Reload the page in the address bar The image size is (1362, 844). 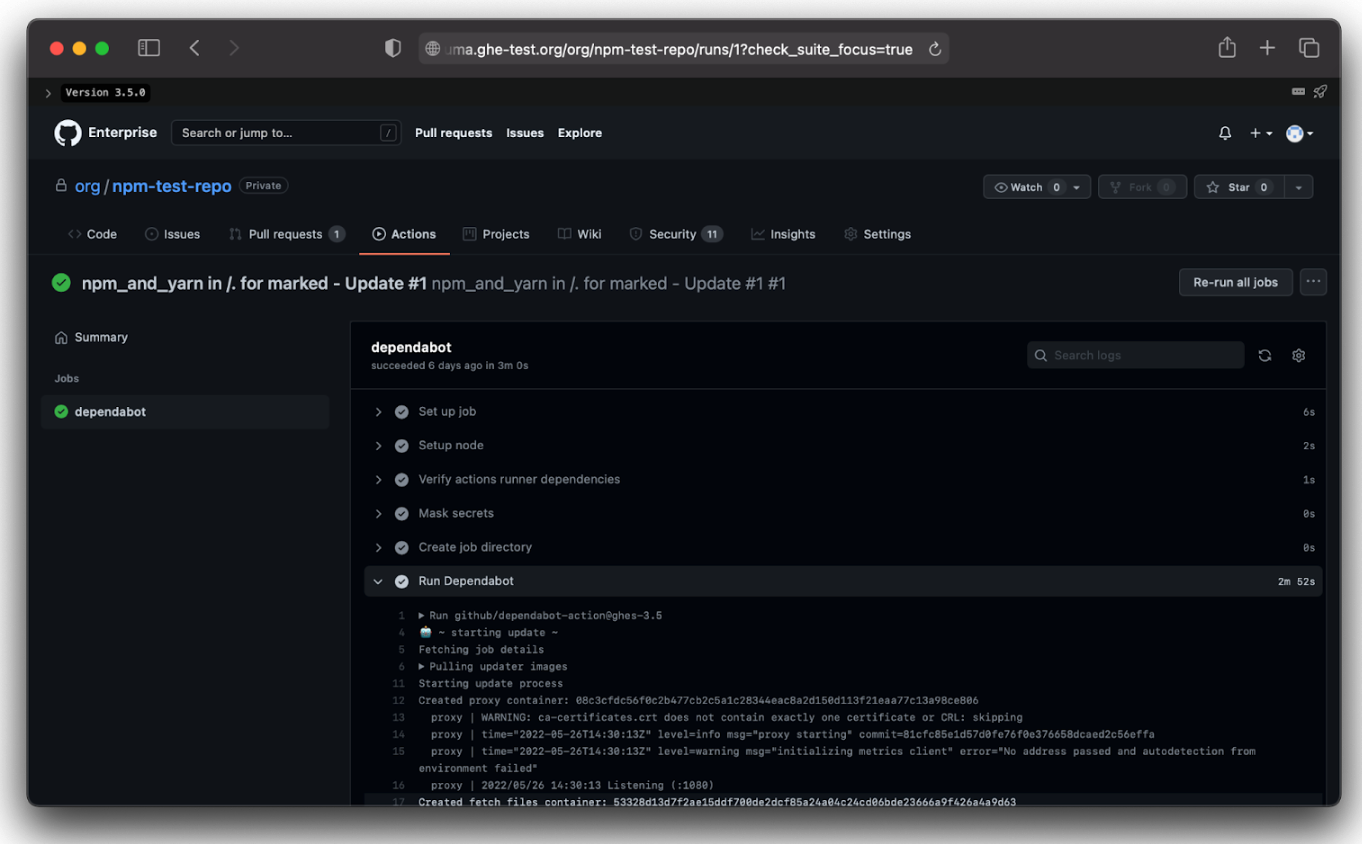click(935, 49)
